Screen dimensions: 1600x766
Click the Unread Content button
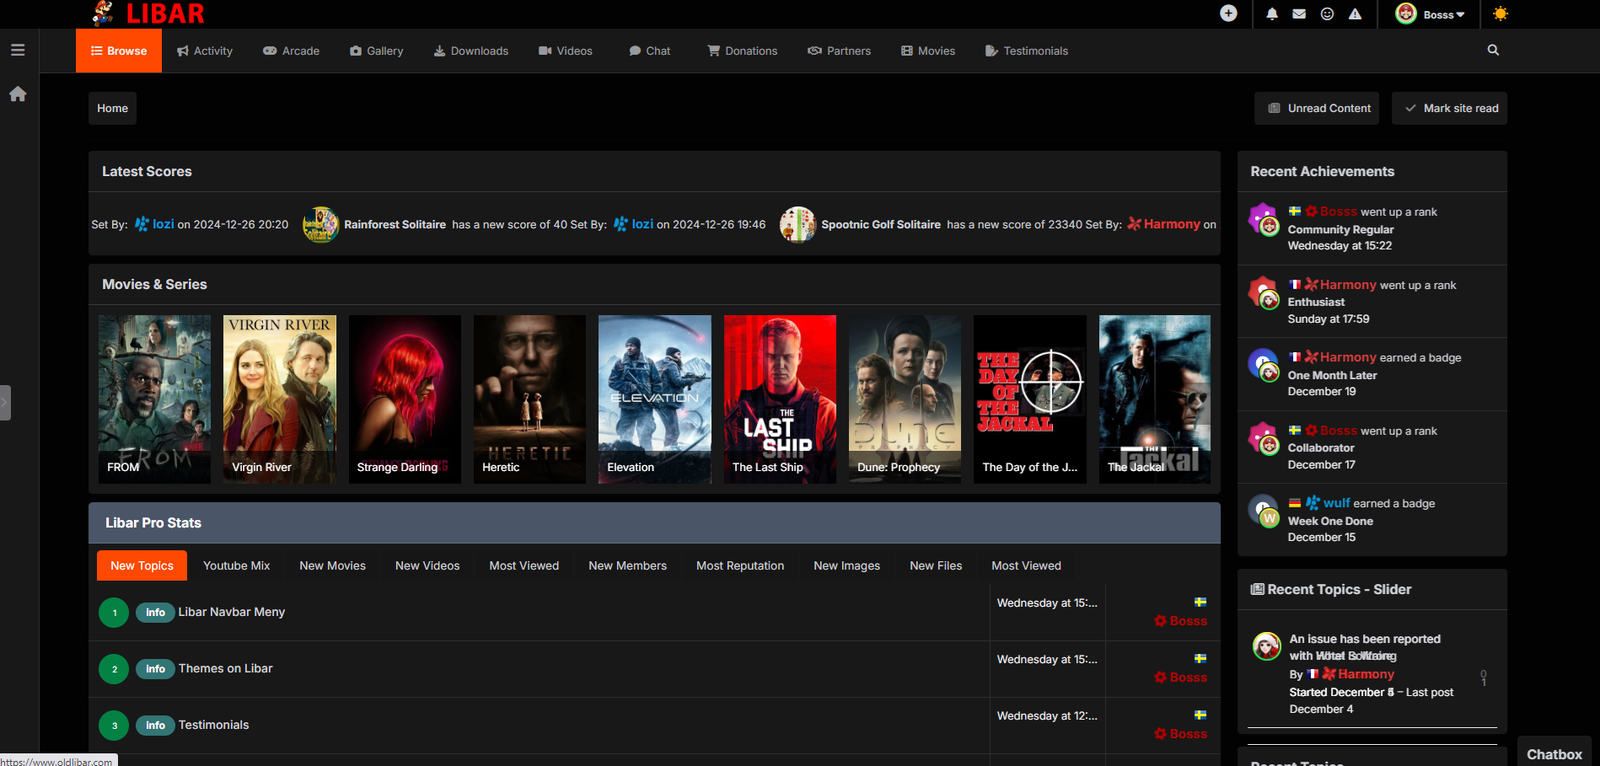(x=1317, y=108)
